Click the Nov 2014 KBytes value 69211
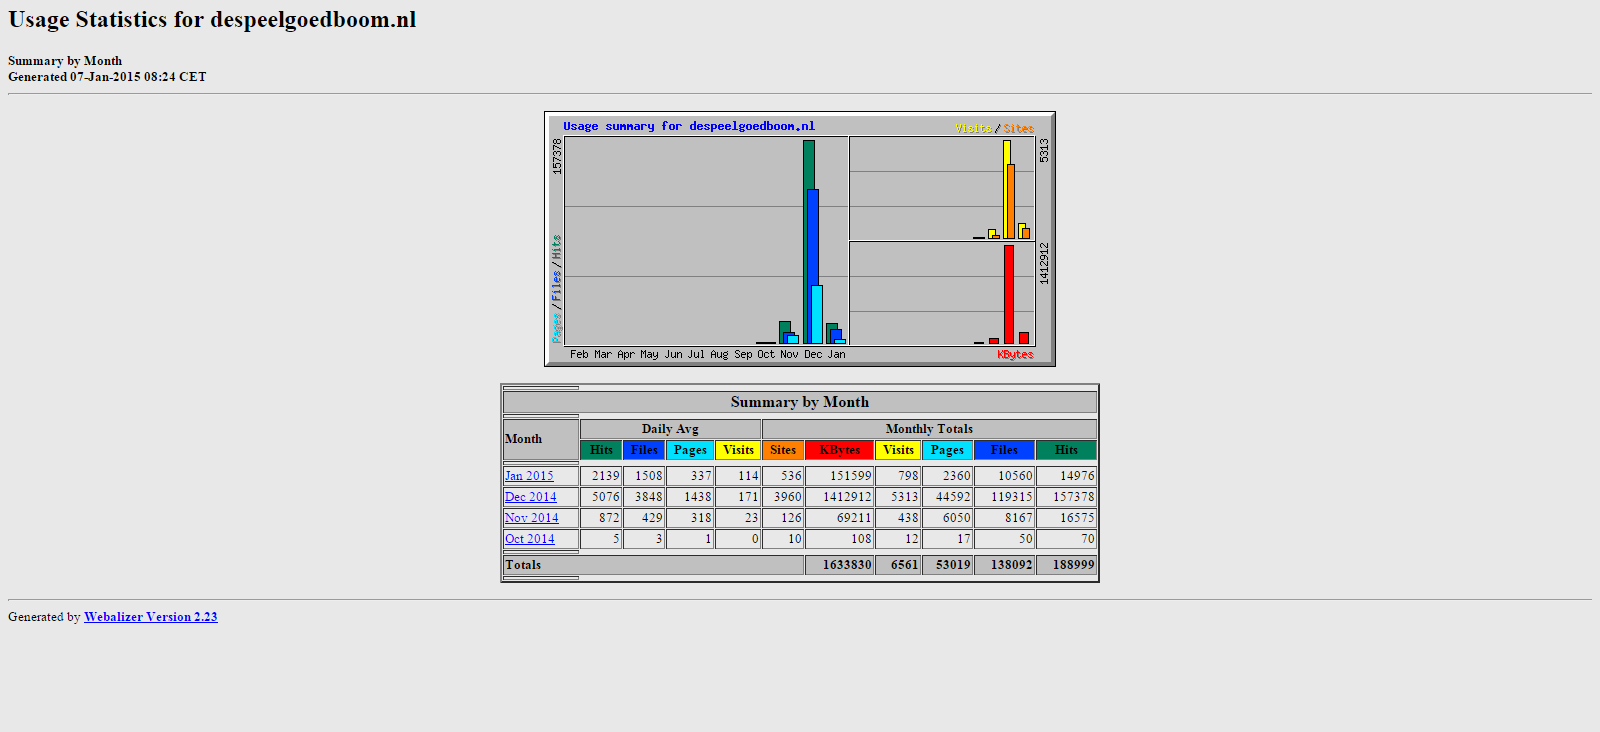Viewport: 1600px width, 732px height. coord(839,518)
